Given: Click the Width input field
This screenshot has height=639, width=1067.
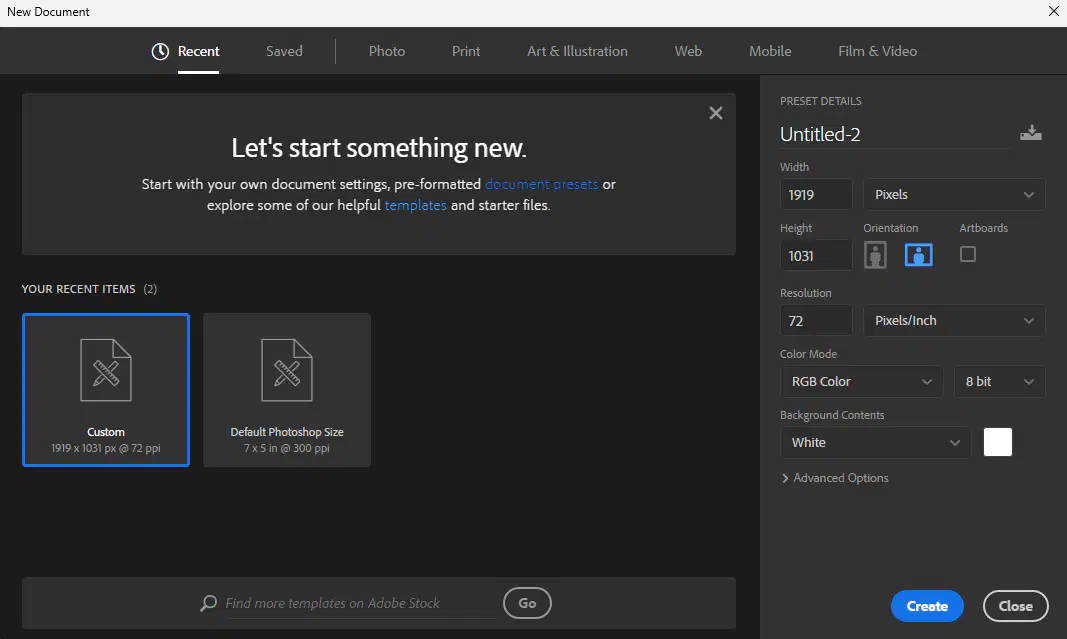Looking at the screenshot, I should [816, 195].
